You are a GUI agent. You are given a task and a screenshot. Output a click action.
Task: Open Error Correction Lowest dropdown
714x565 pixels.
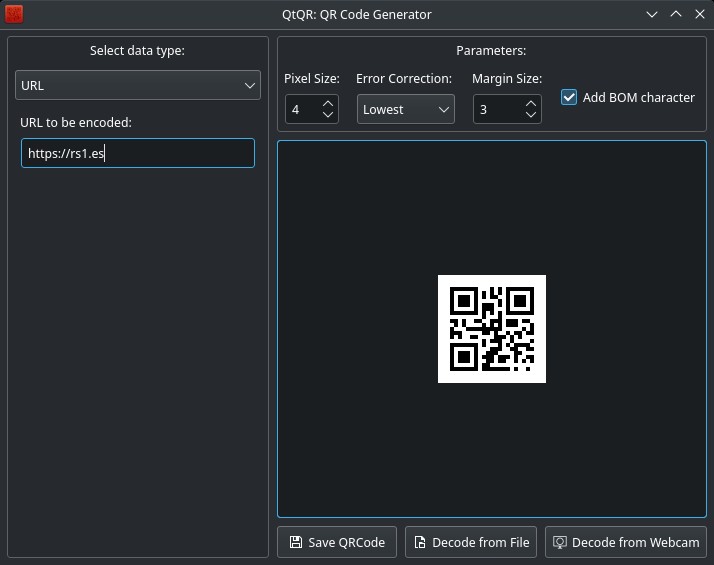click(405, 109)
